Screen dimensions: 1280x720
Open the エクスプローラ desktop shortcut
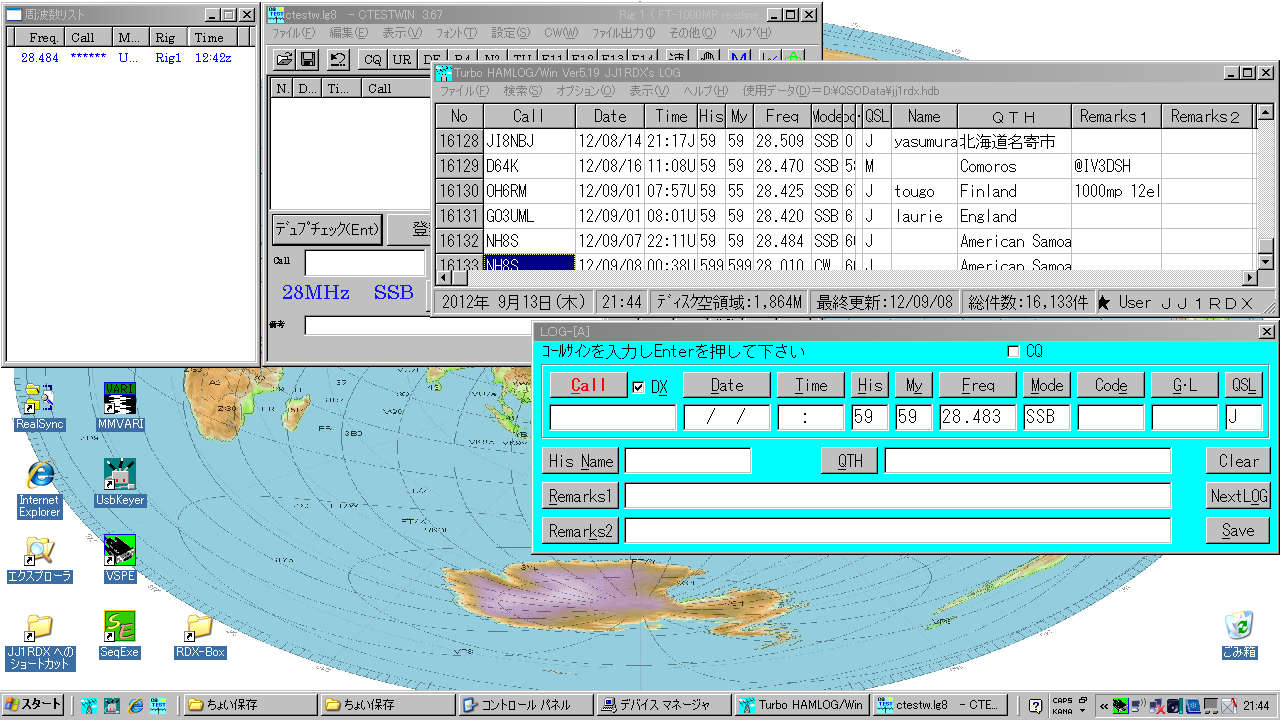coord(40,559)
